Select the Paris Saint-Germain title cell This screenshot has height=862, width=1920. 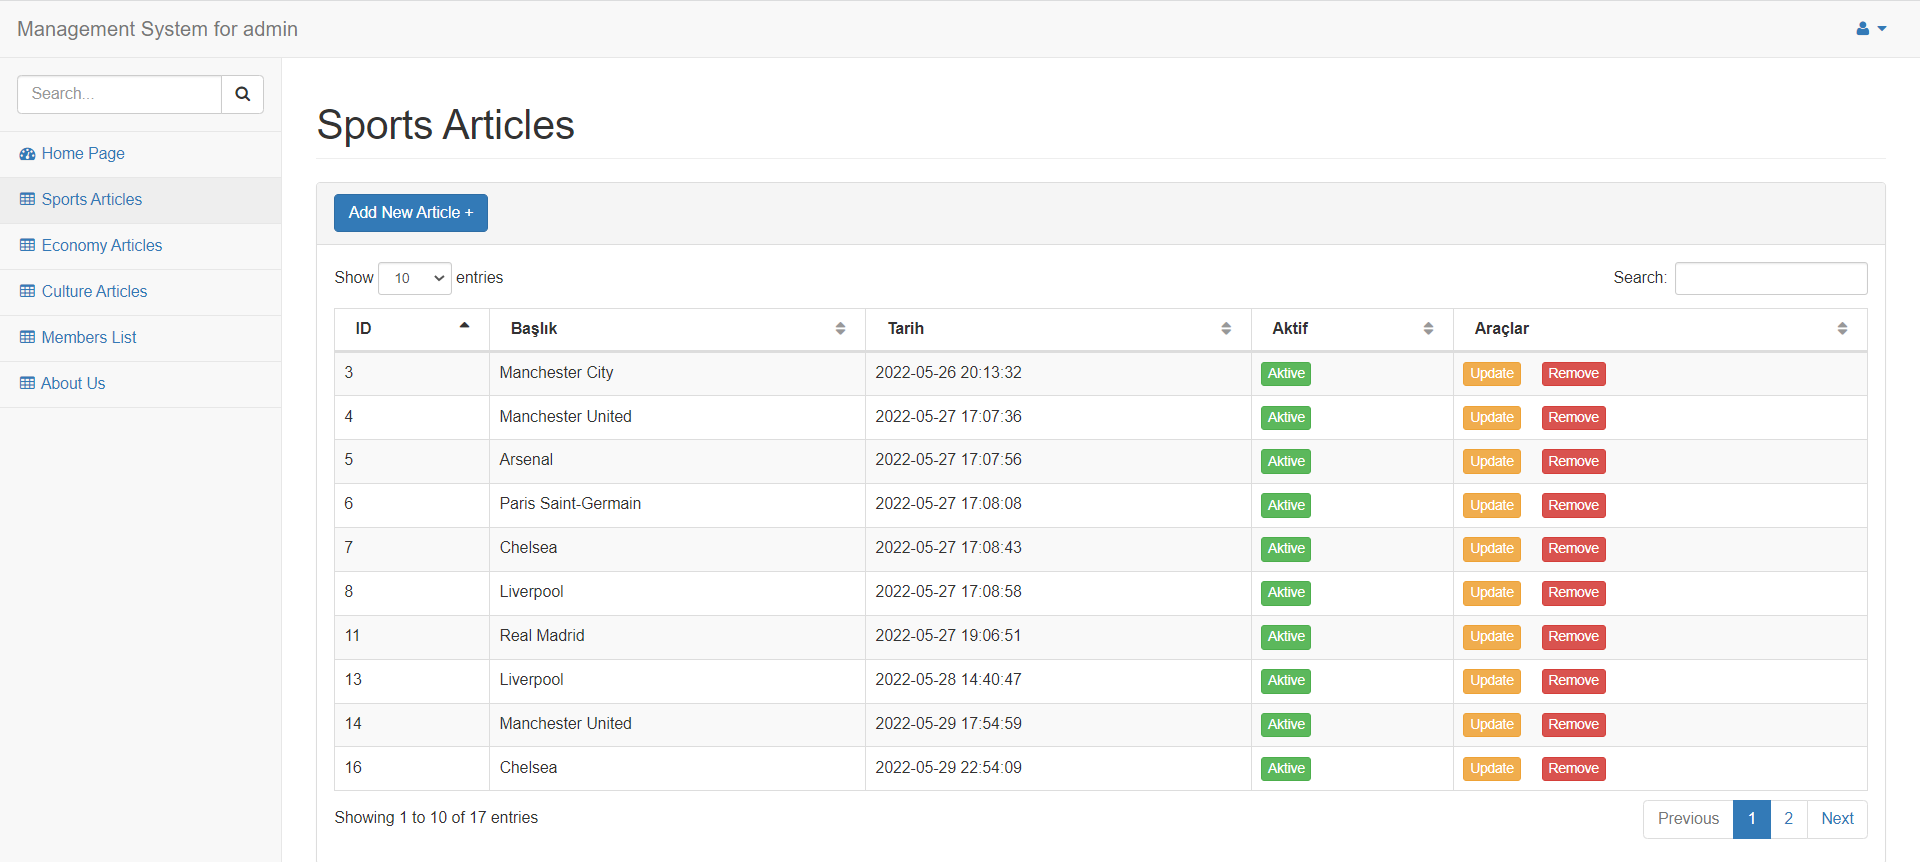pyautogui.click(x=677, y=505)
